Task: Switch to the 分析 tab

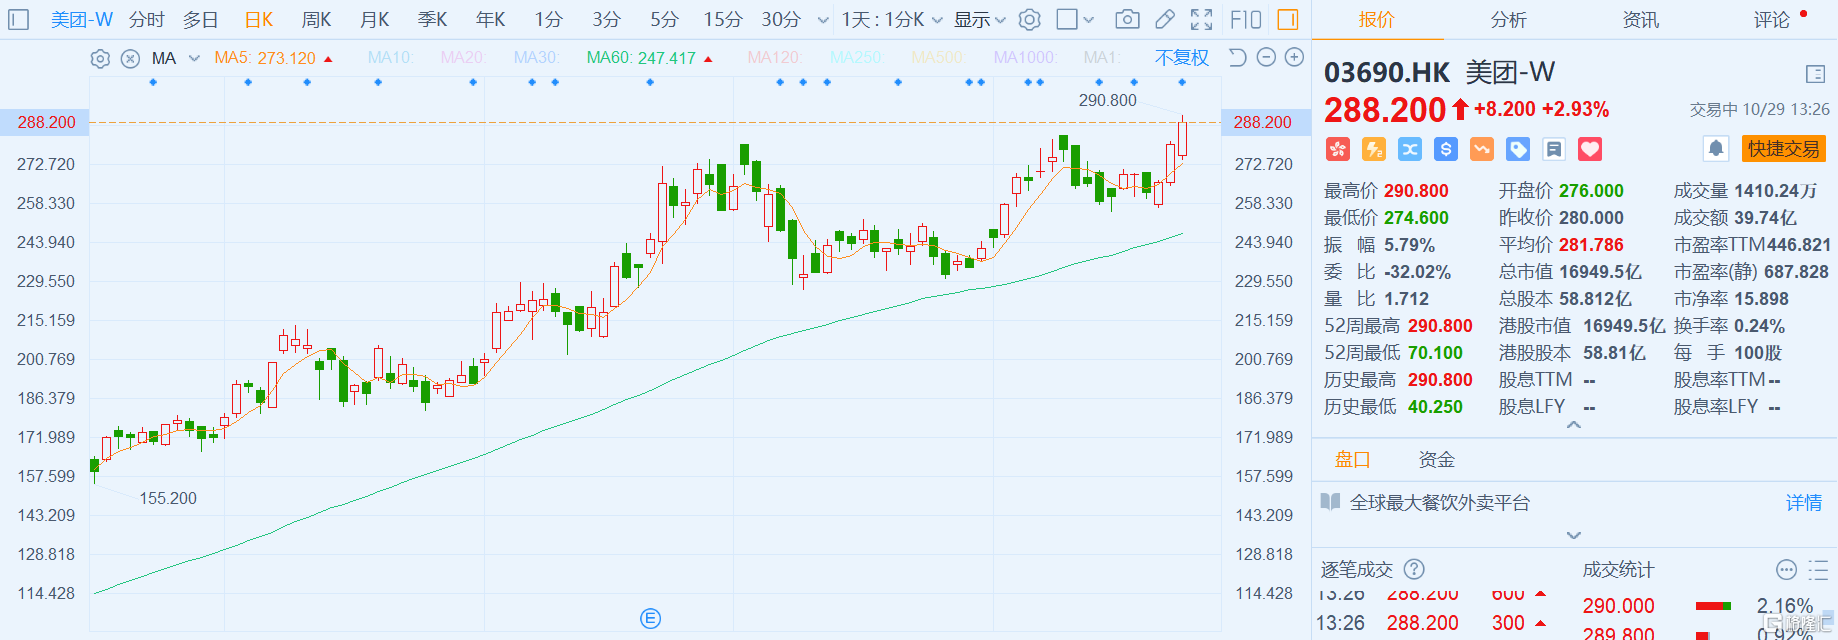Action: click(1508, 19)
